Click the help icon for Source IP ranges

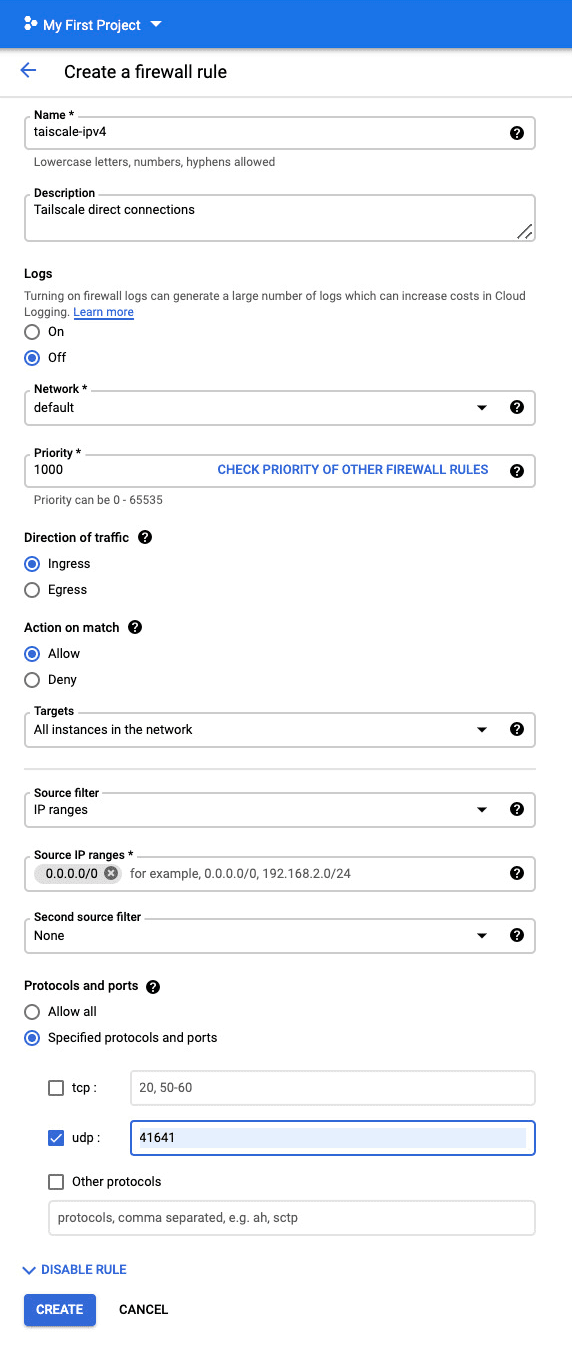(x=517, y=873)
